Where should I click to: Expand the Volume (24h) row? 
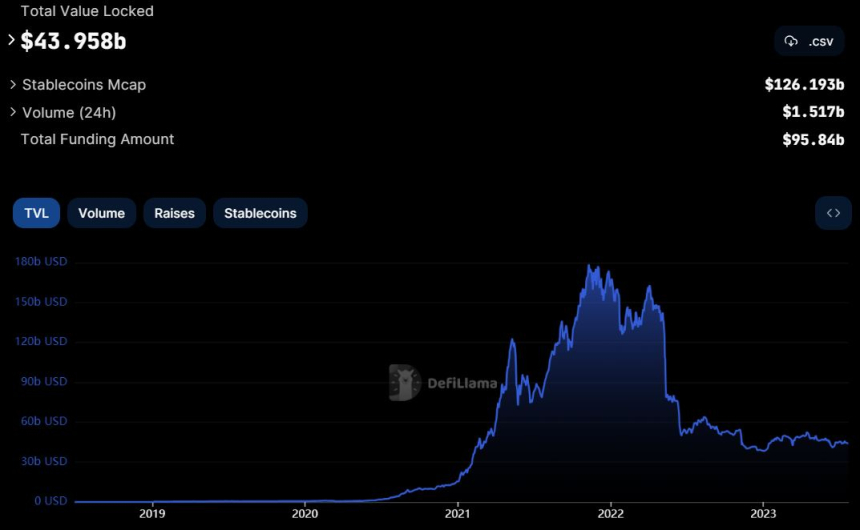coord(12,113)
